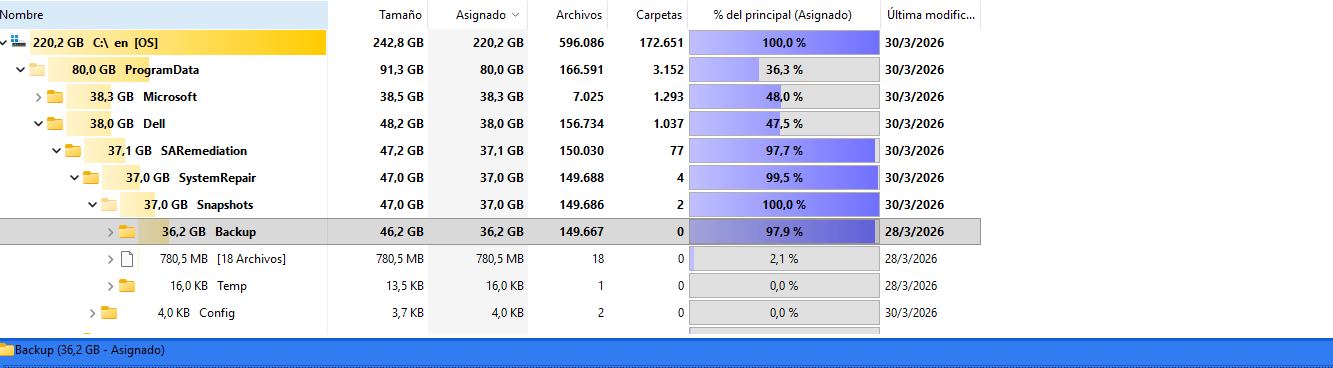This screenshot has height=368, width=1333.
Task: Sort by the Tamaño column header
Action: pyautogui.click(x=400, y=15)
